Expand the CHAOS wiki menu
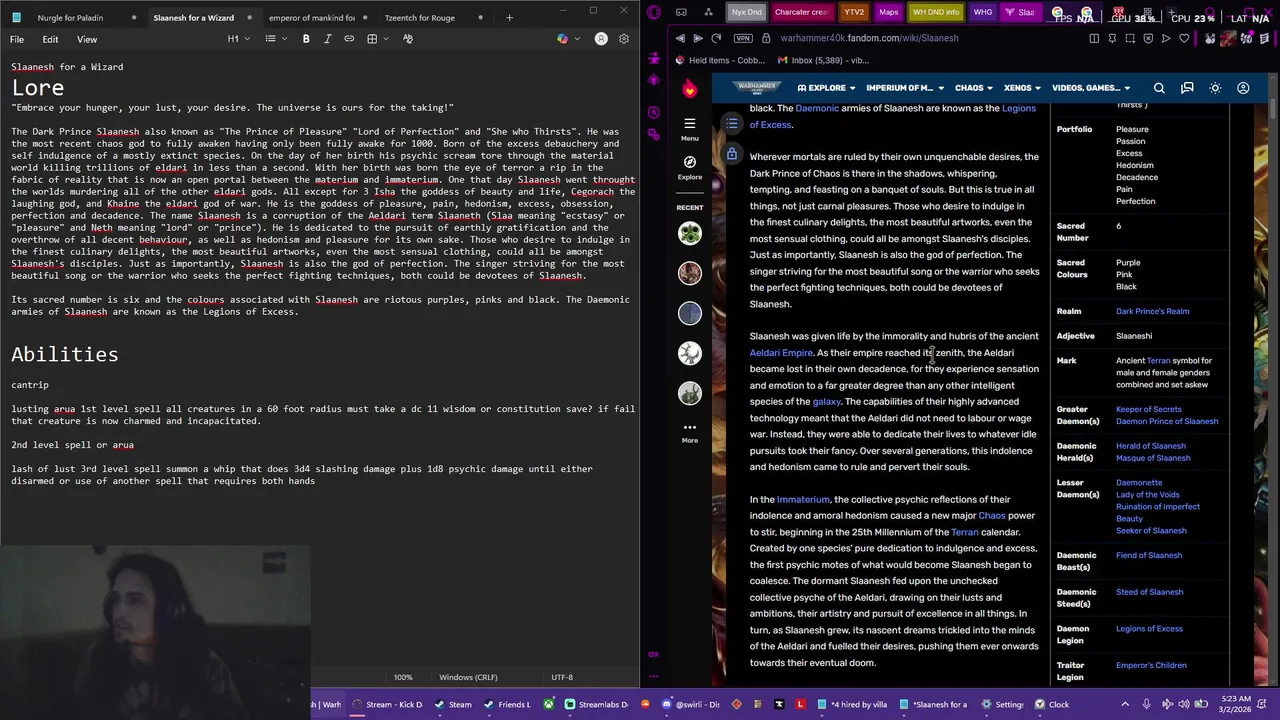The image size is (1280, 720). click(974, 88)
